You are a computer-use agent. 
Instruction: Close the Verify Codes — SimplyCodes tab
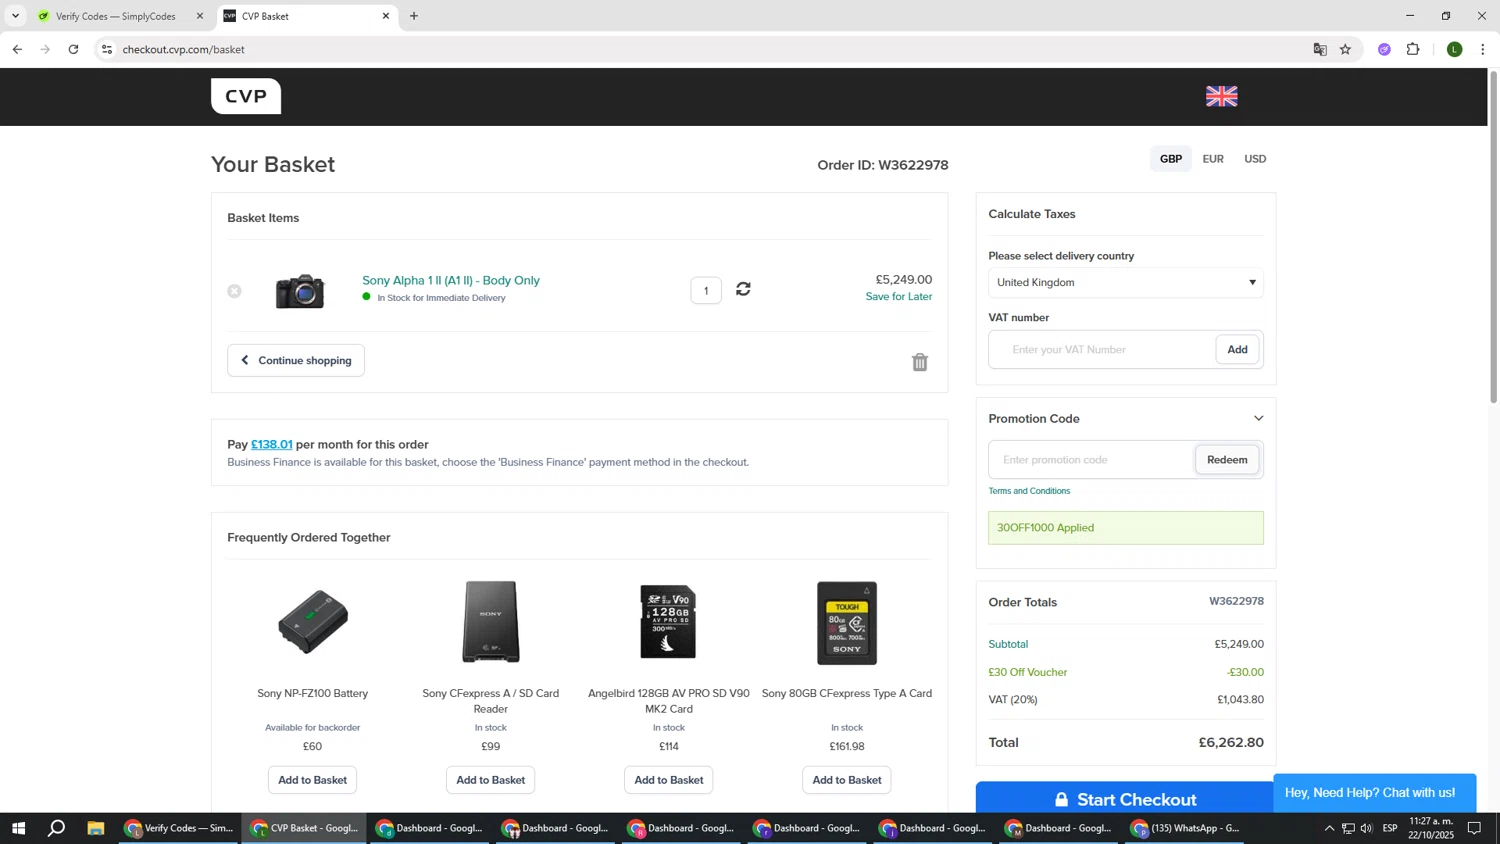pos(199,16)
